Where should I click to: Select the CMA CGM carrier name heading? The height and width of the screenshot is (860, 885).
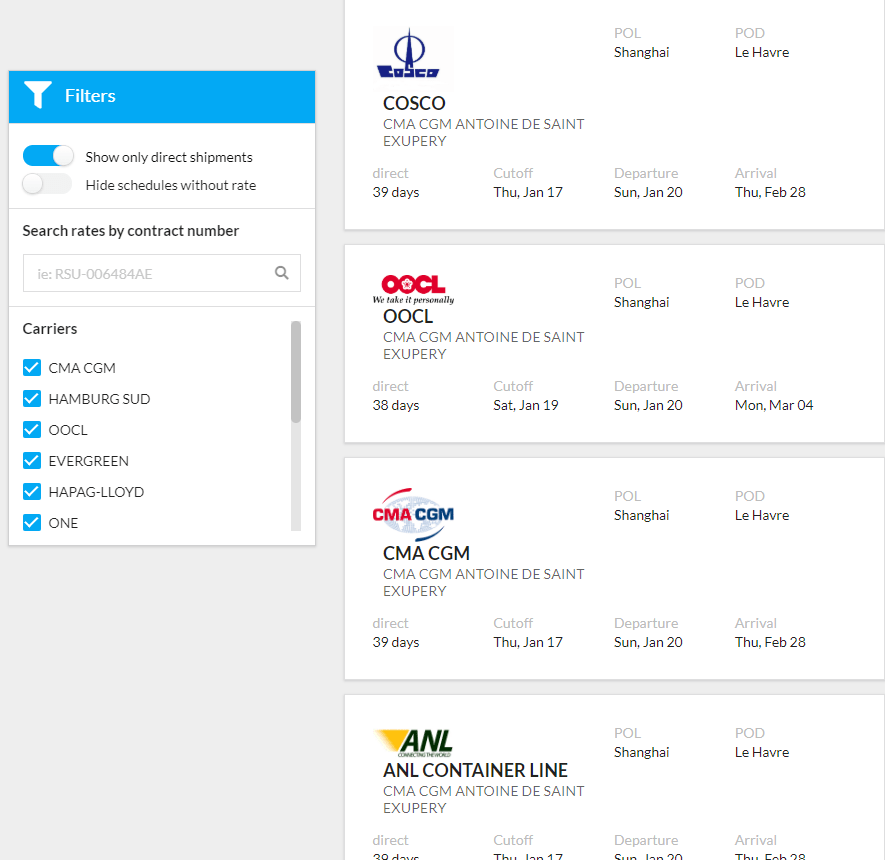tap(426, 554)
